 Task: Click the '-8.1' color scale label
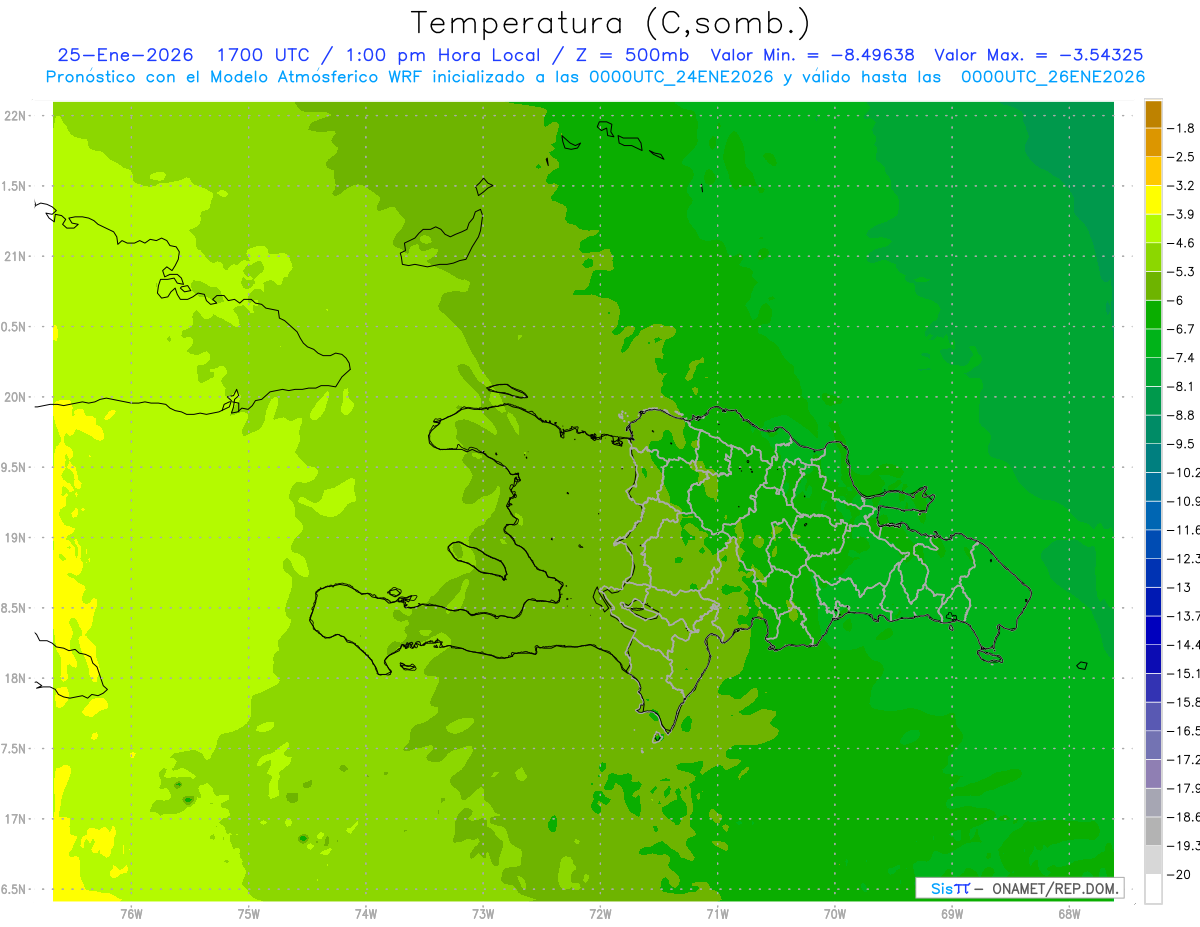point(1182,386)
